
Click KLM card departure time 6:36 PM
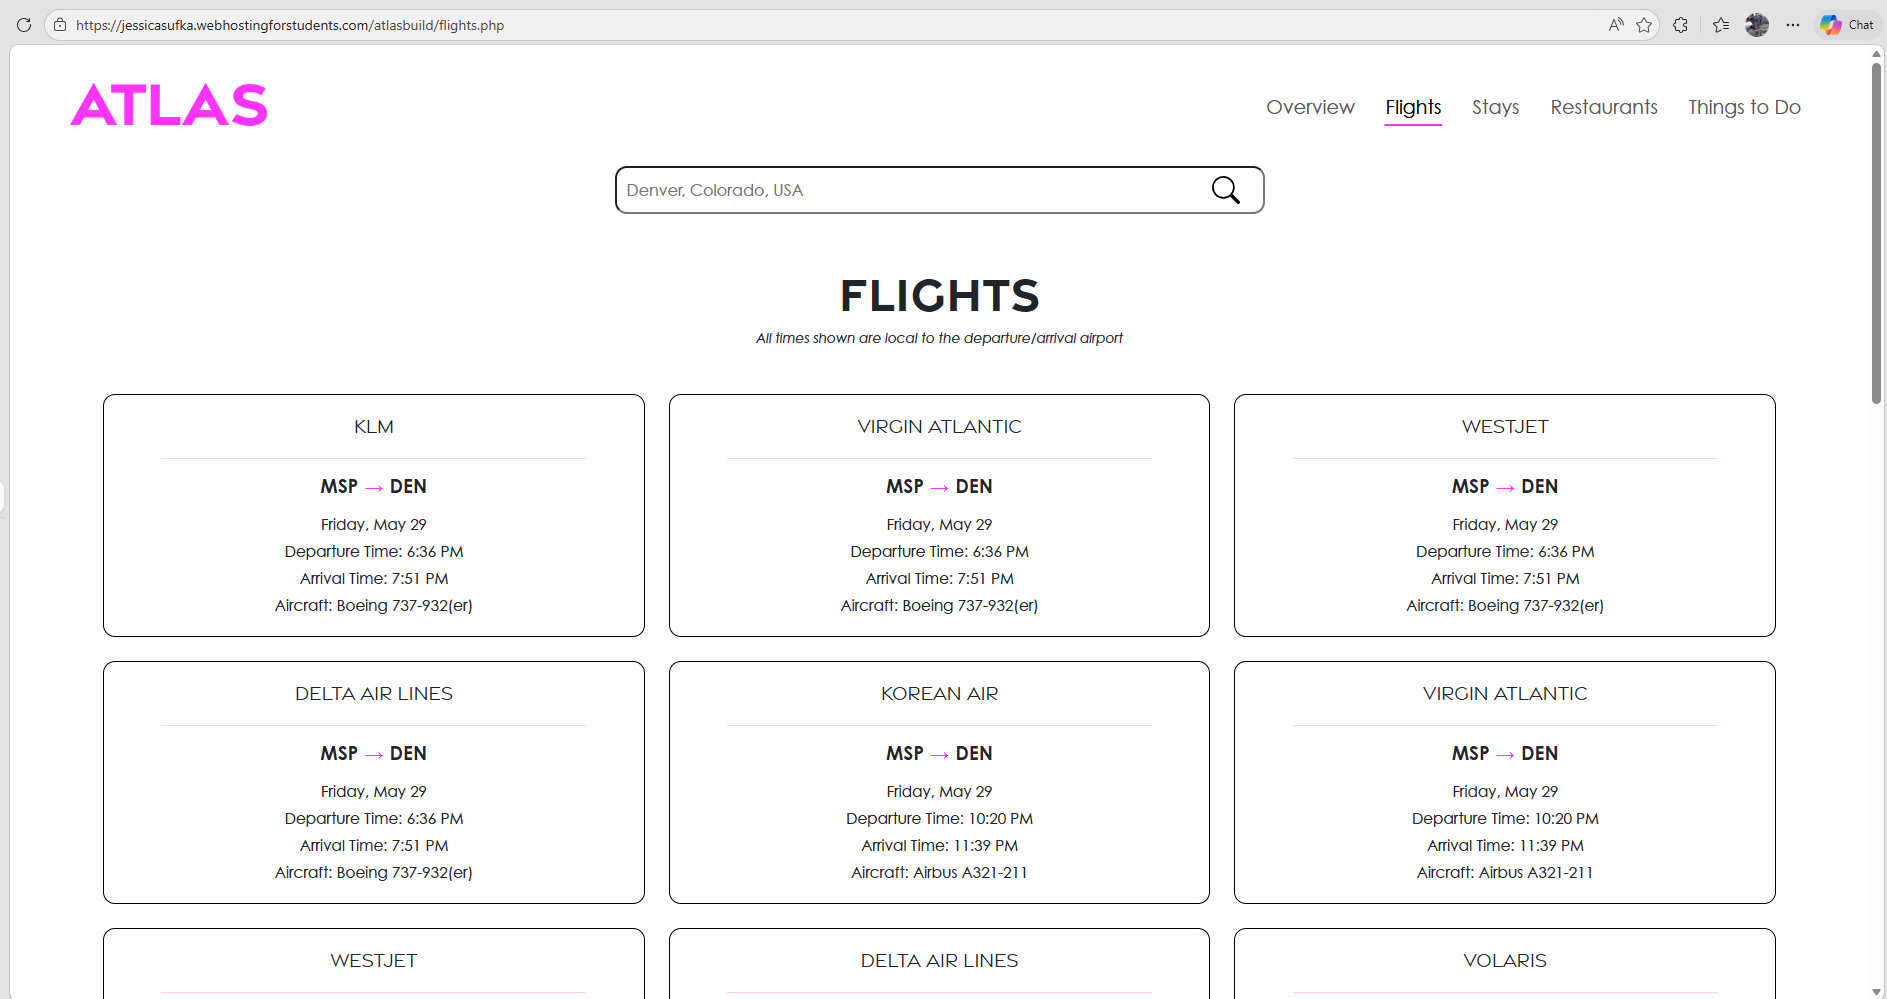pyautogui.click(x=374, y=552)
